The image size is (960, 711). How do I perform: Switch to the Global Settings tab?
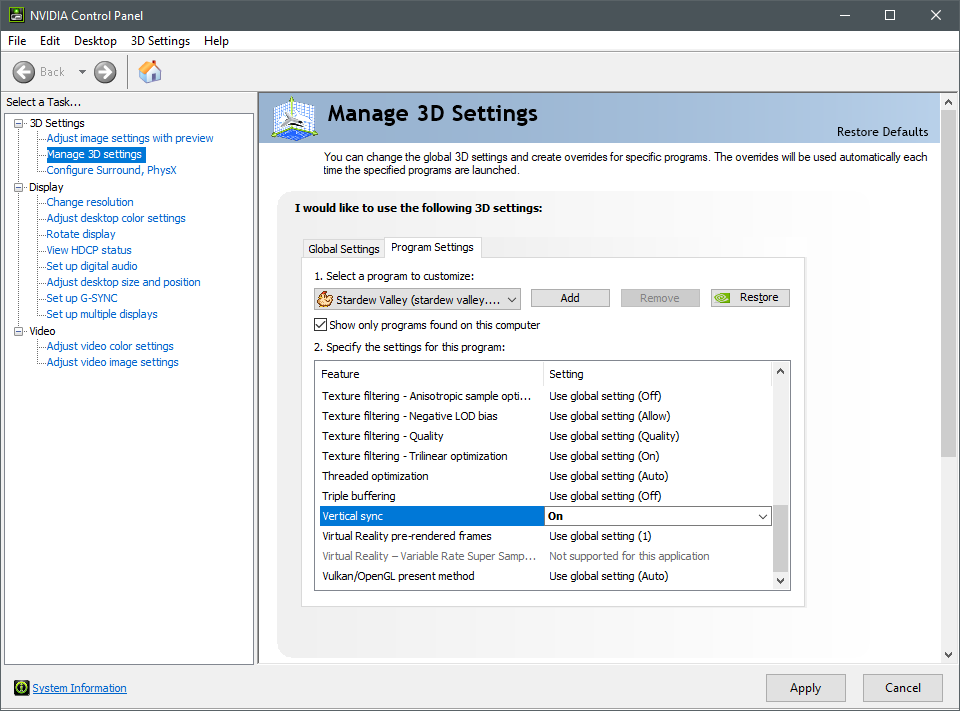(343, 249)
